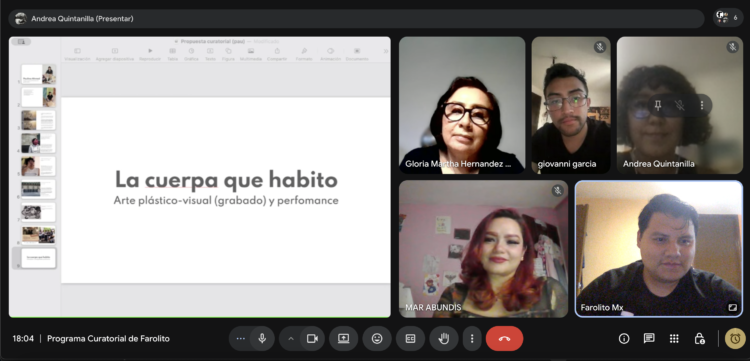Select slide 3 thumbnail in navigator
The width and height of the screenshot is (750, 361).
(38, 120)
